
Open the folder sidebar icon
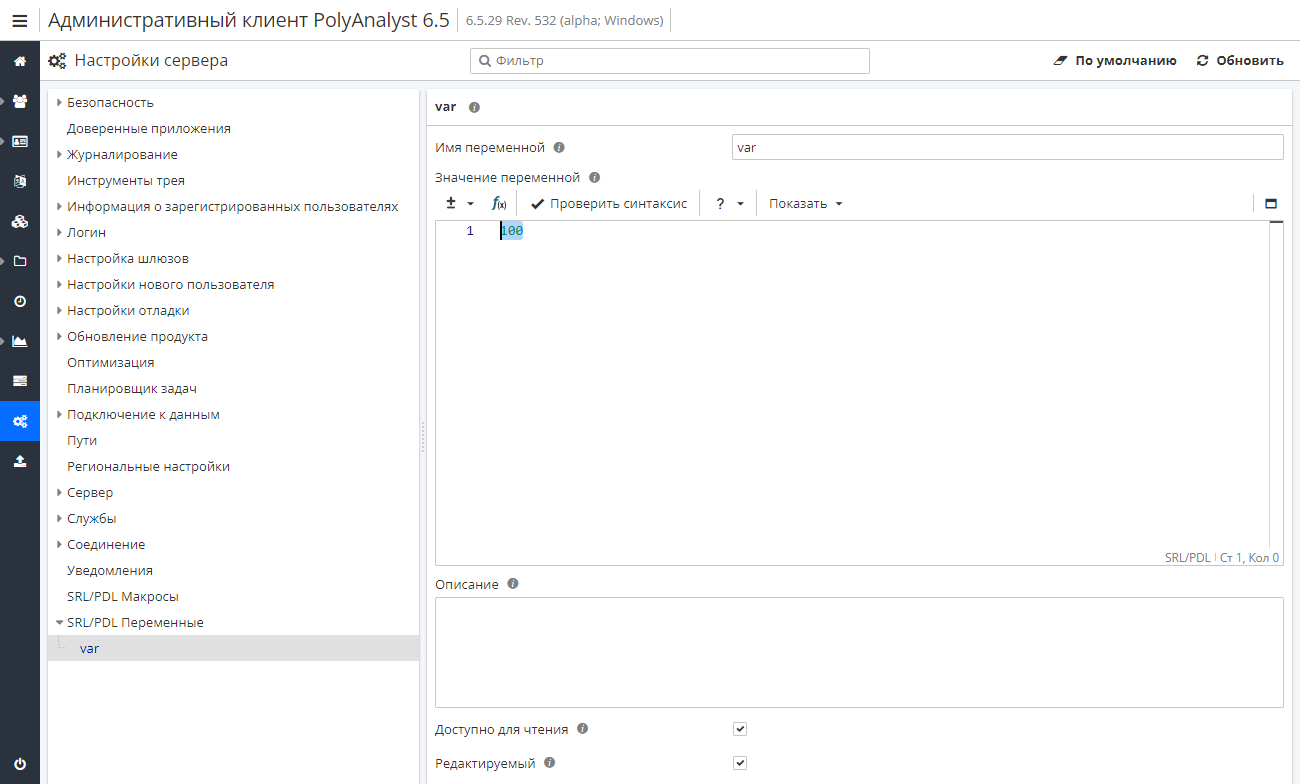click(19, 261)
